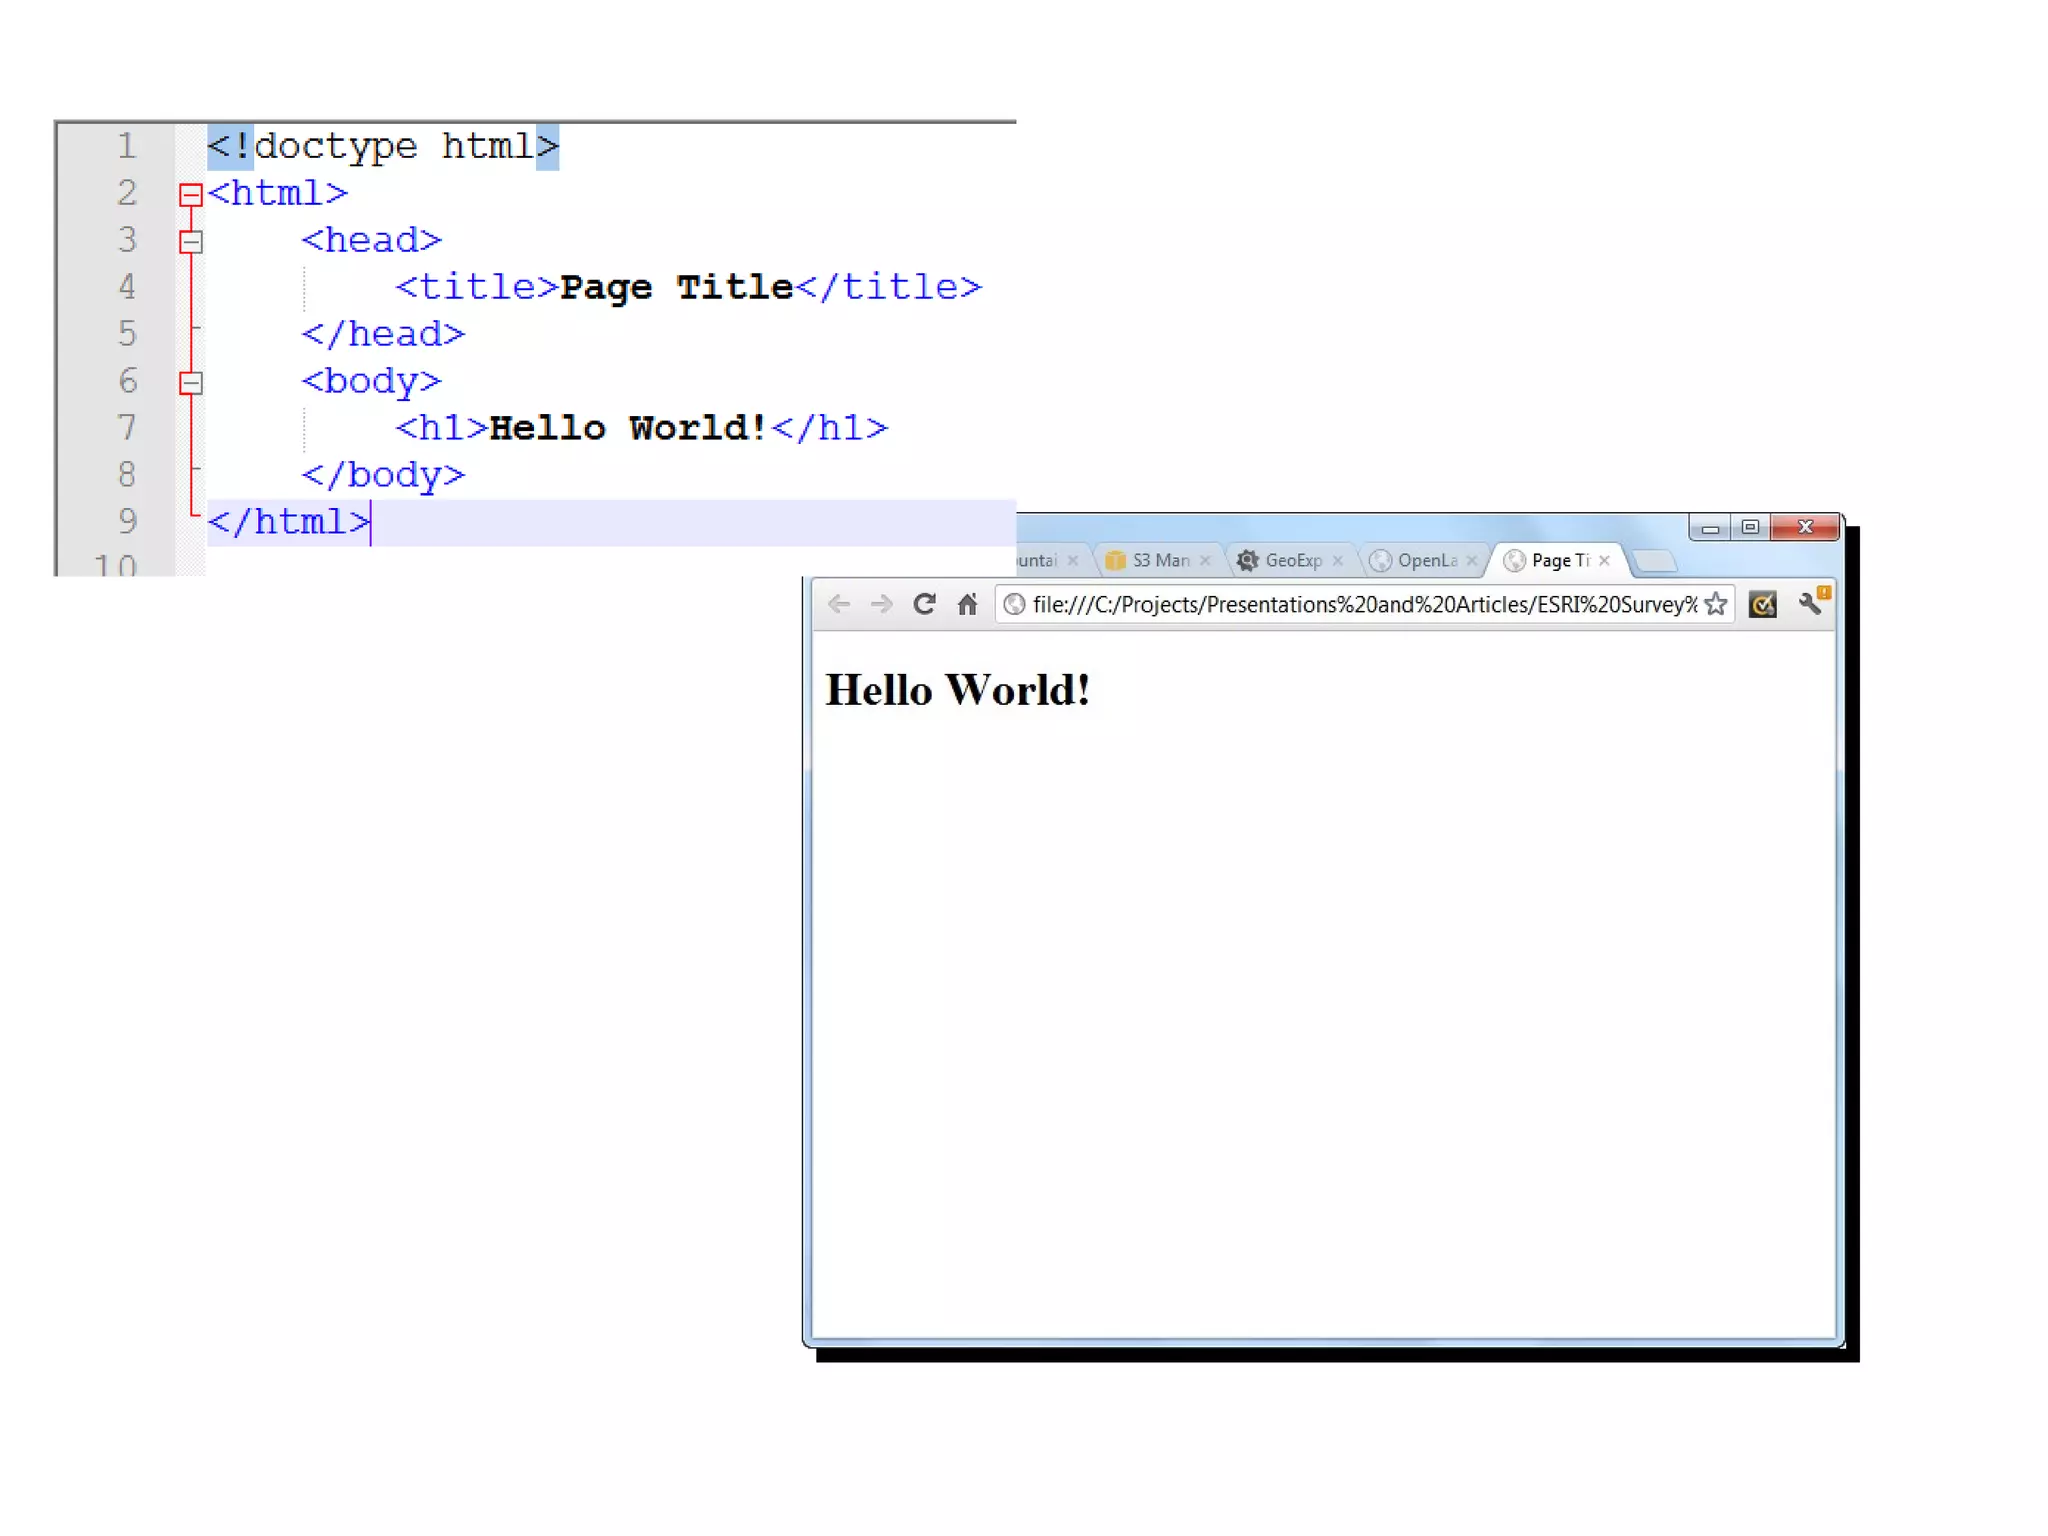Click line number 4 in editor margin
2048x1536 pixels.
[x=127, y=287]
